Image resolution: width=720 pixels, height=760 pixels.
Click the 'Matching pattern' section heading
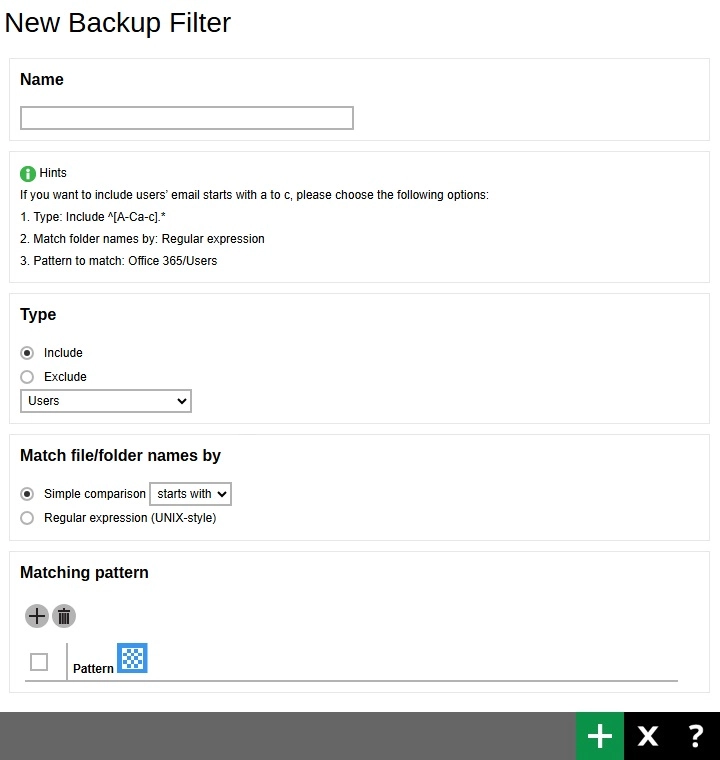84,573
